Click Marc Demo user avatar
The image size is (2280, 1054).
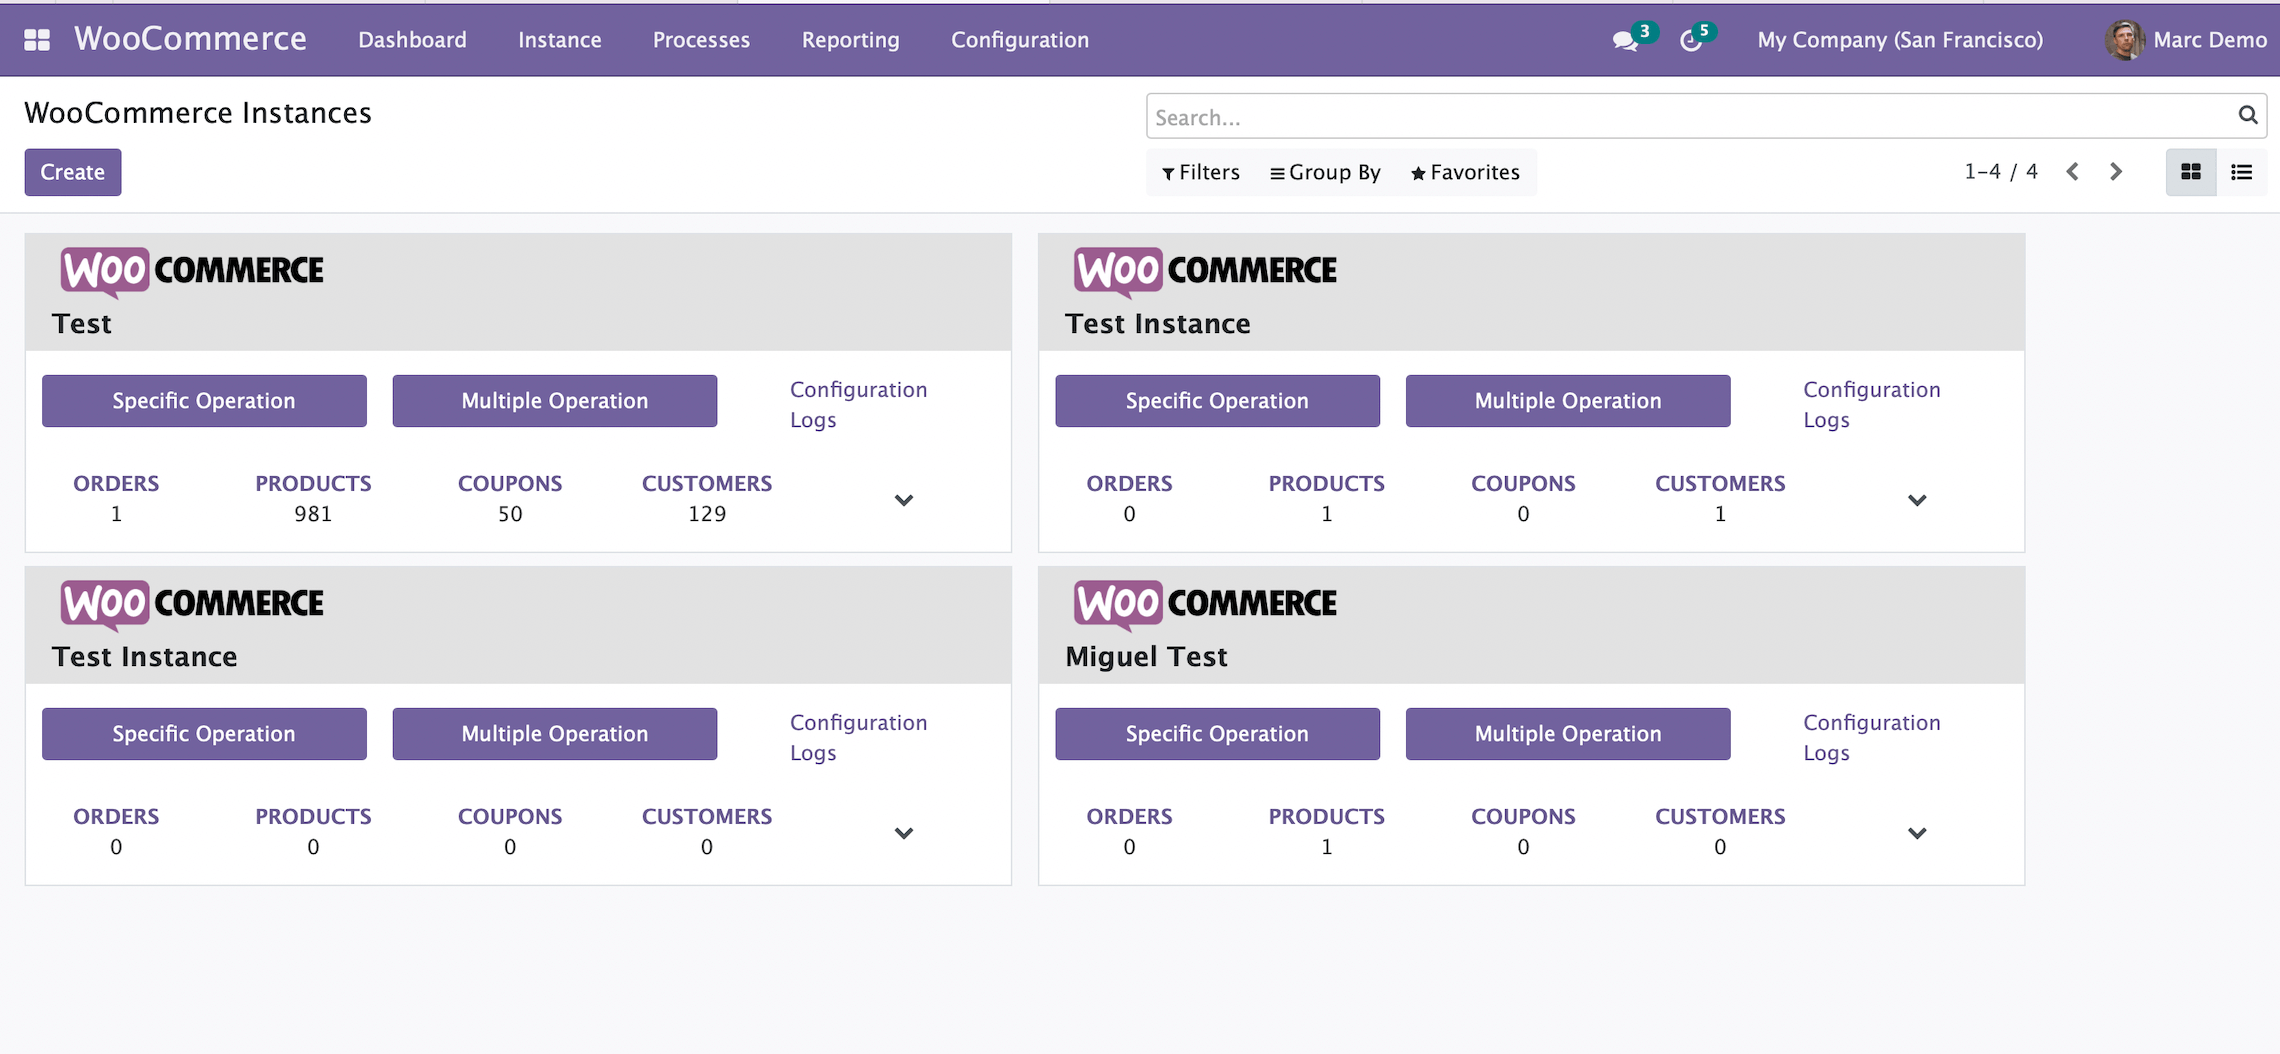(x=2124, y=40)
